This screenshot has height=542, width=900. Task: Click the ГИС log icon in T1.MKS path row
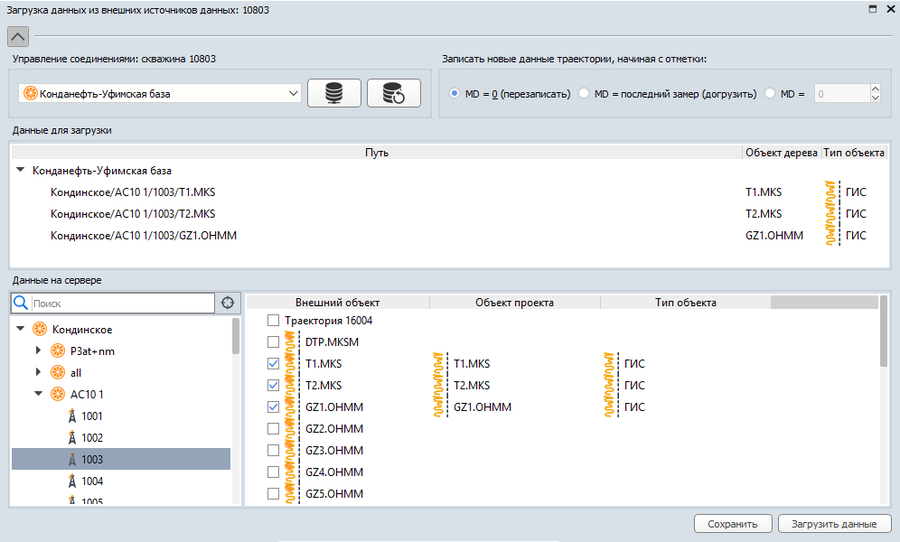pyautogui.click(x=832, y=192)
